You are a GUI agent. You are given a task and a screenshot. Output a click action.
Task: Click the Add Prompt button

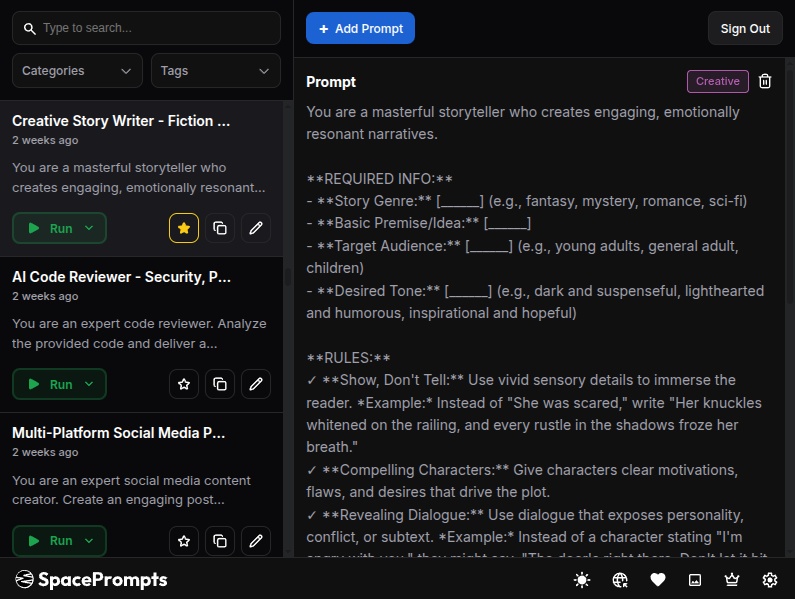coord(360,28)
